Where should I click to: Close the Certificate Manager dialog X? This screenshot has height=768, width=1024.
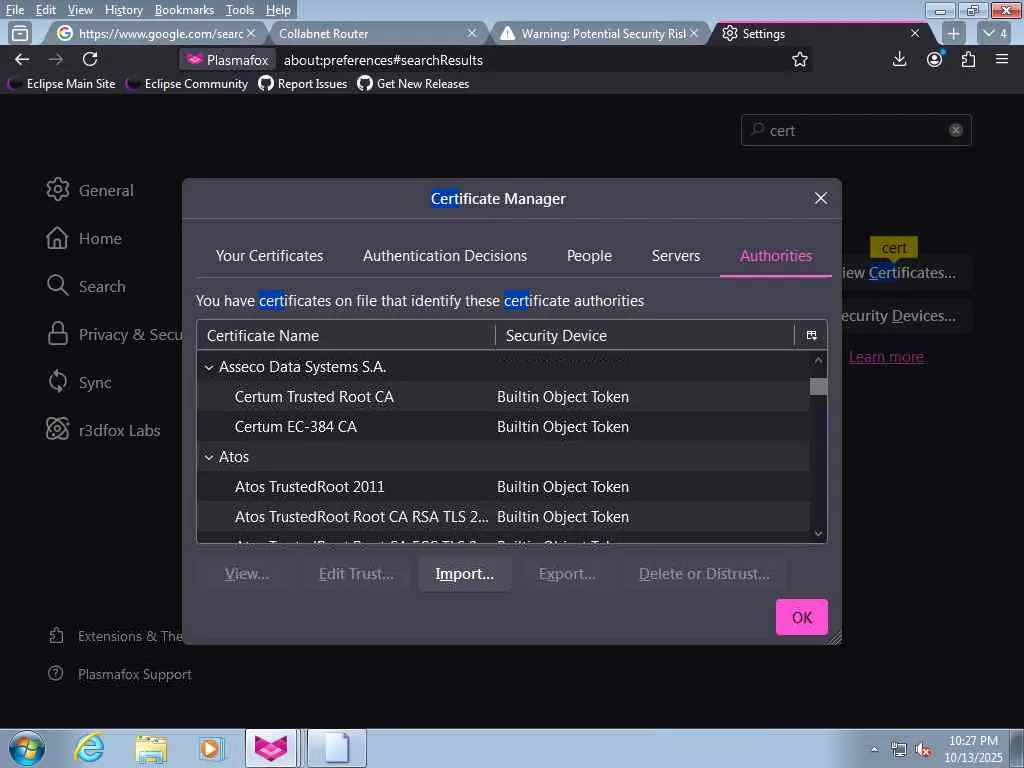tap(821, 198)
